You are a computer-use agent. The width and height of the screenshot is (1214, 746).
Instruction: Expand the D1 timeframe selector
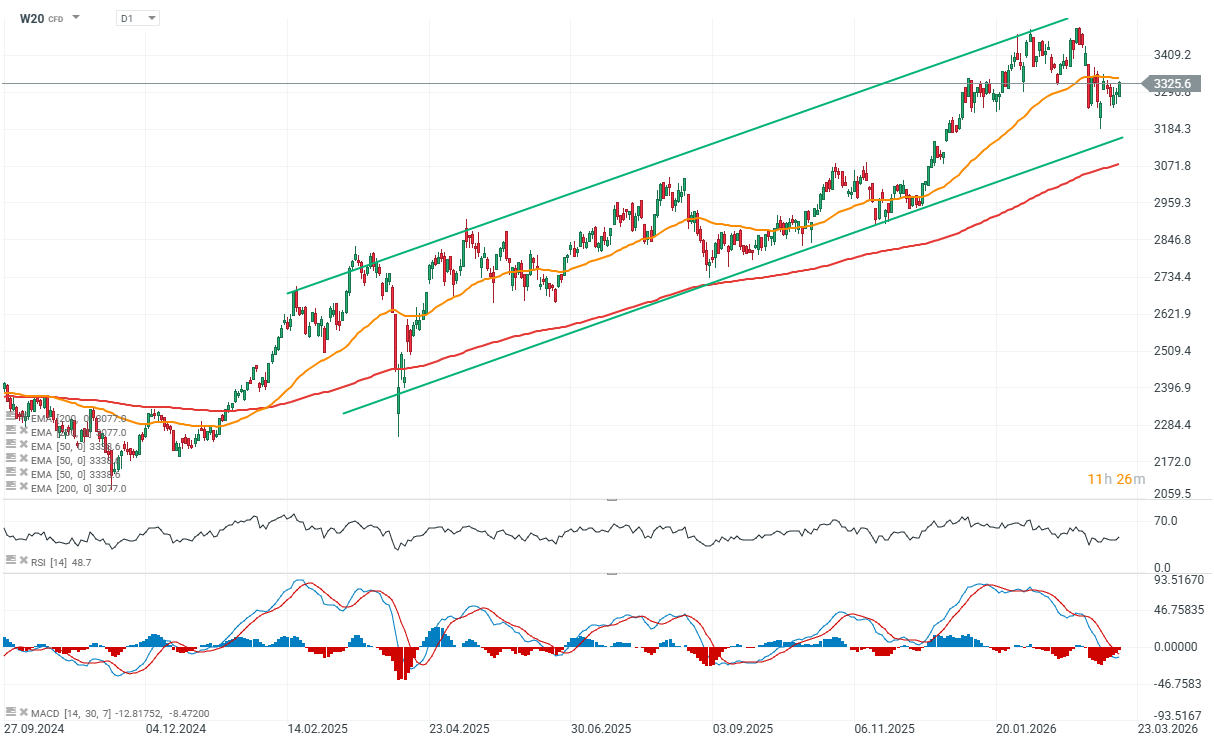[x=150, y=18]
